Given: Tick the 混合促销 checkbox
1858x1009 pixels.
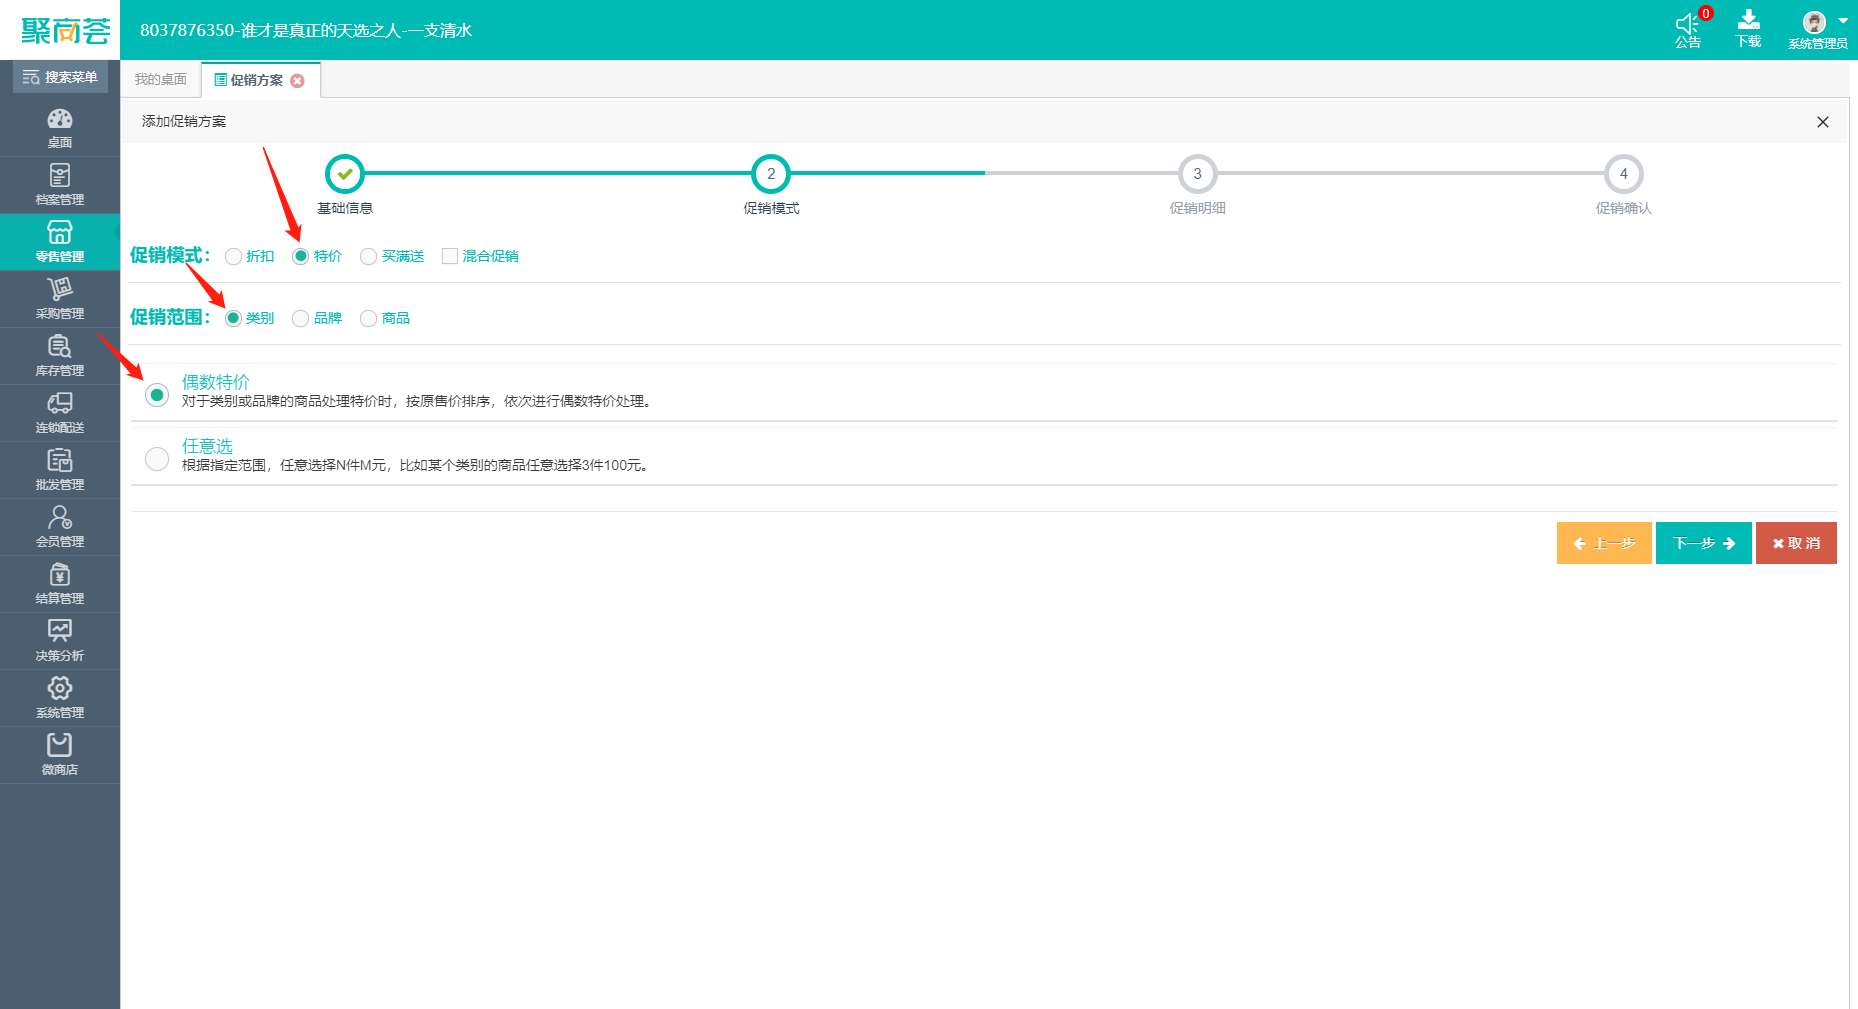Looking at the screenshot, I should (450, 256).
